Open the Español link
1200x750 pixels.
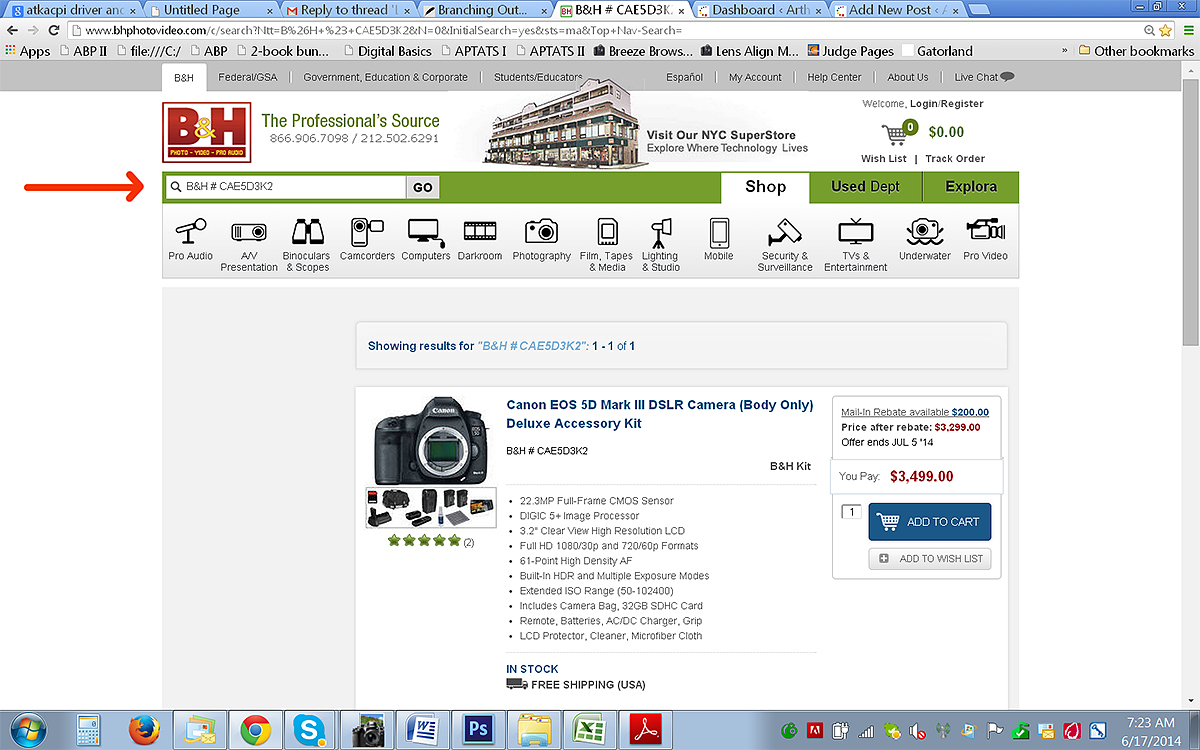tap(685, 77)
